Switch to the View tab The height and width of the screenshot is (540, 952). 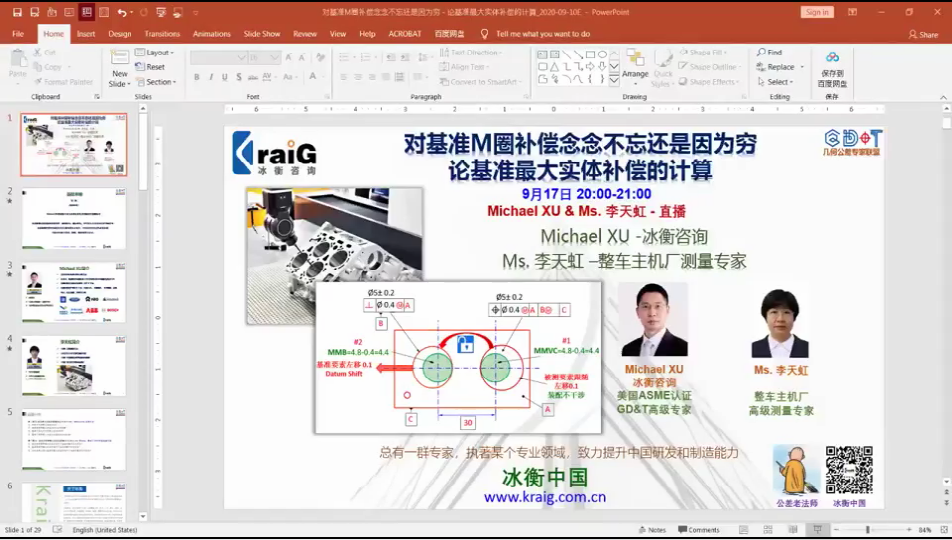click(x=338, y=34)
